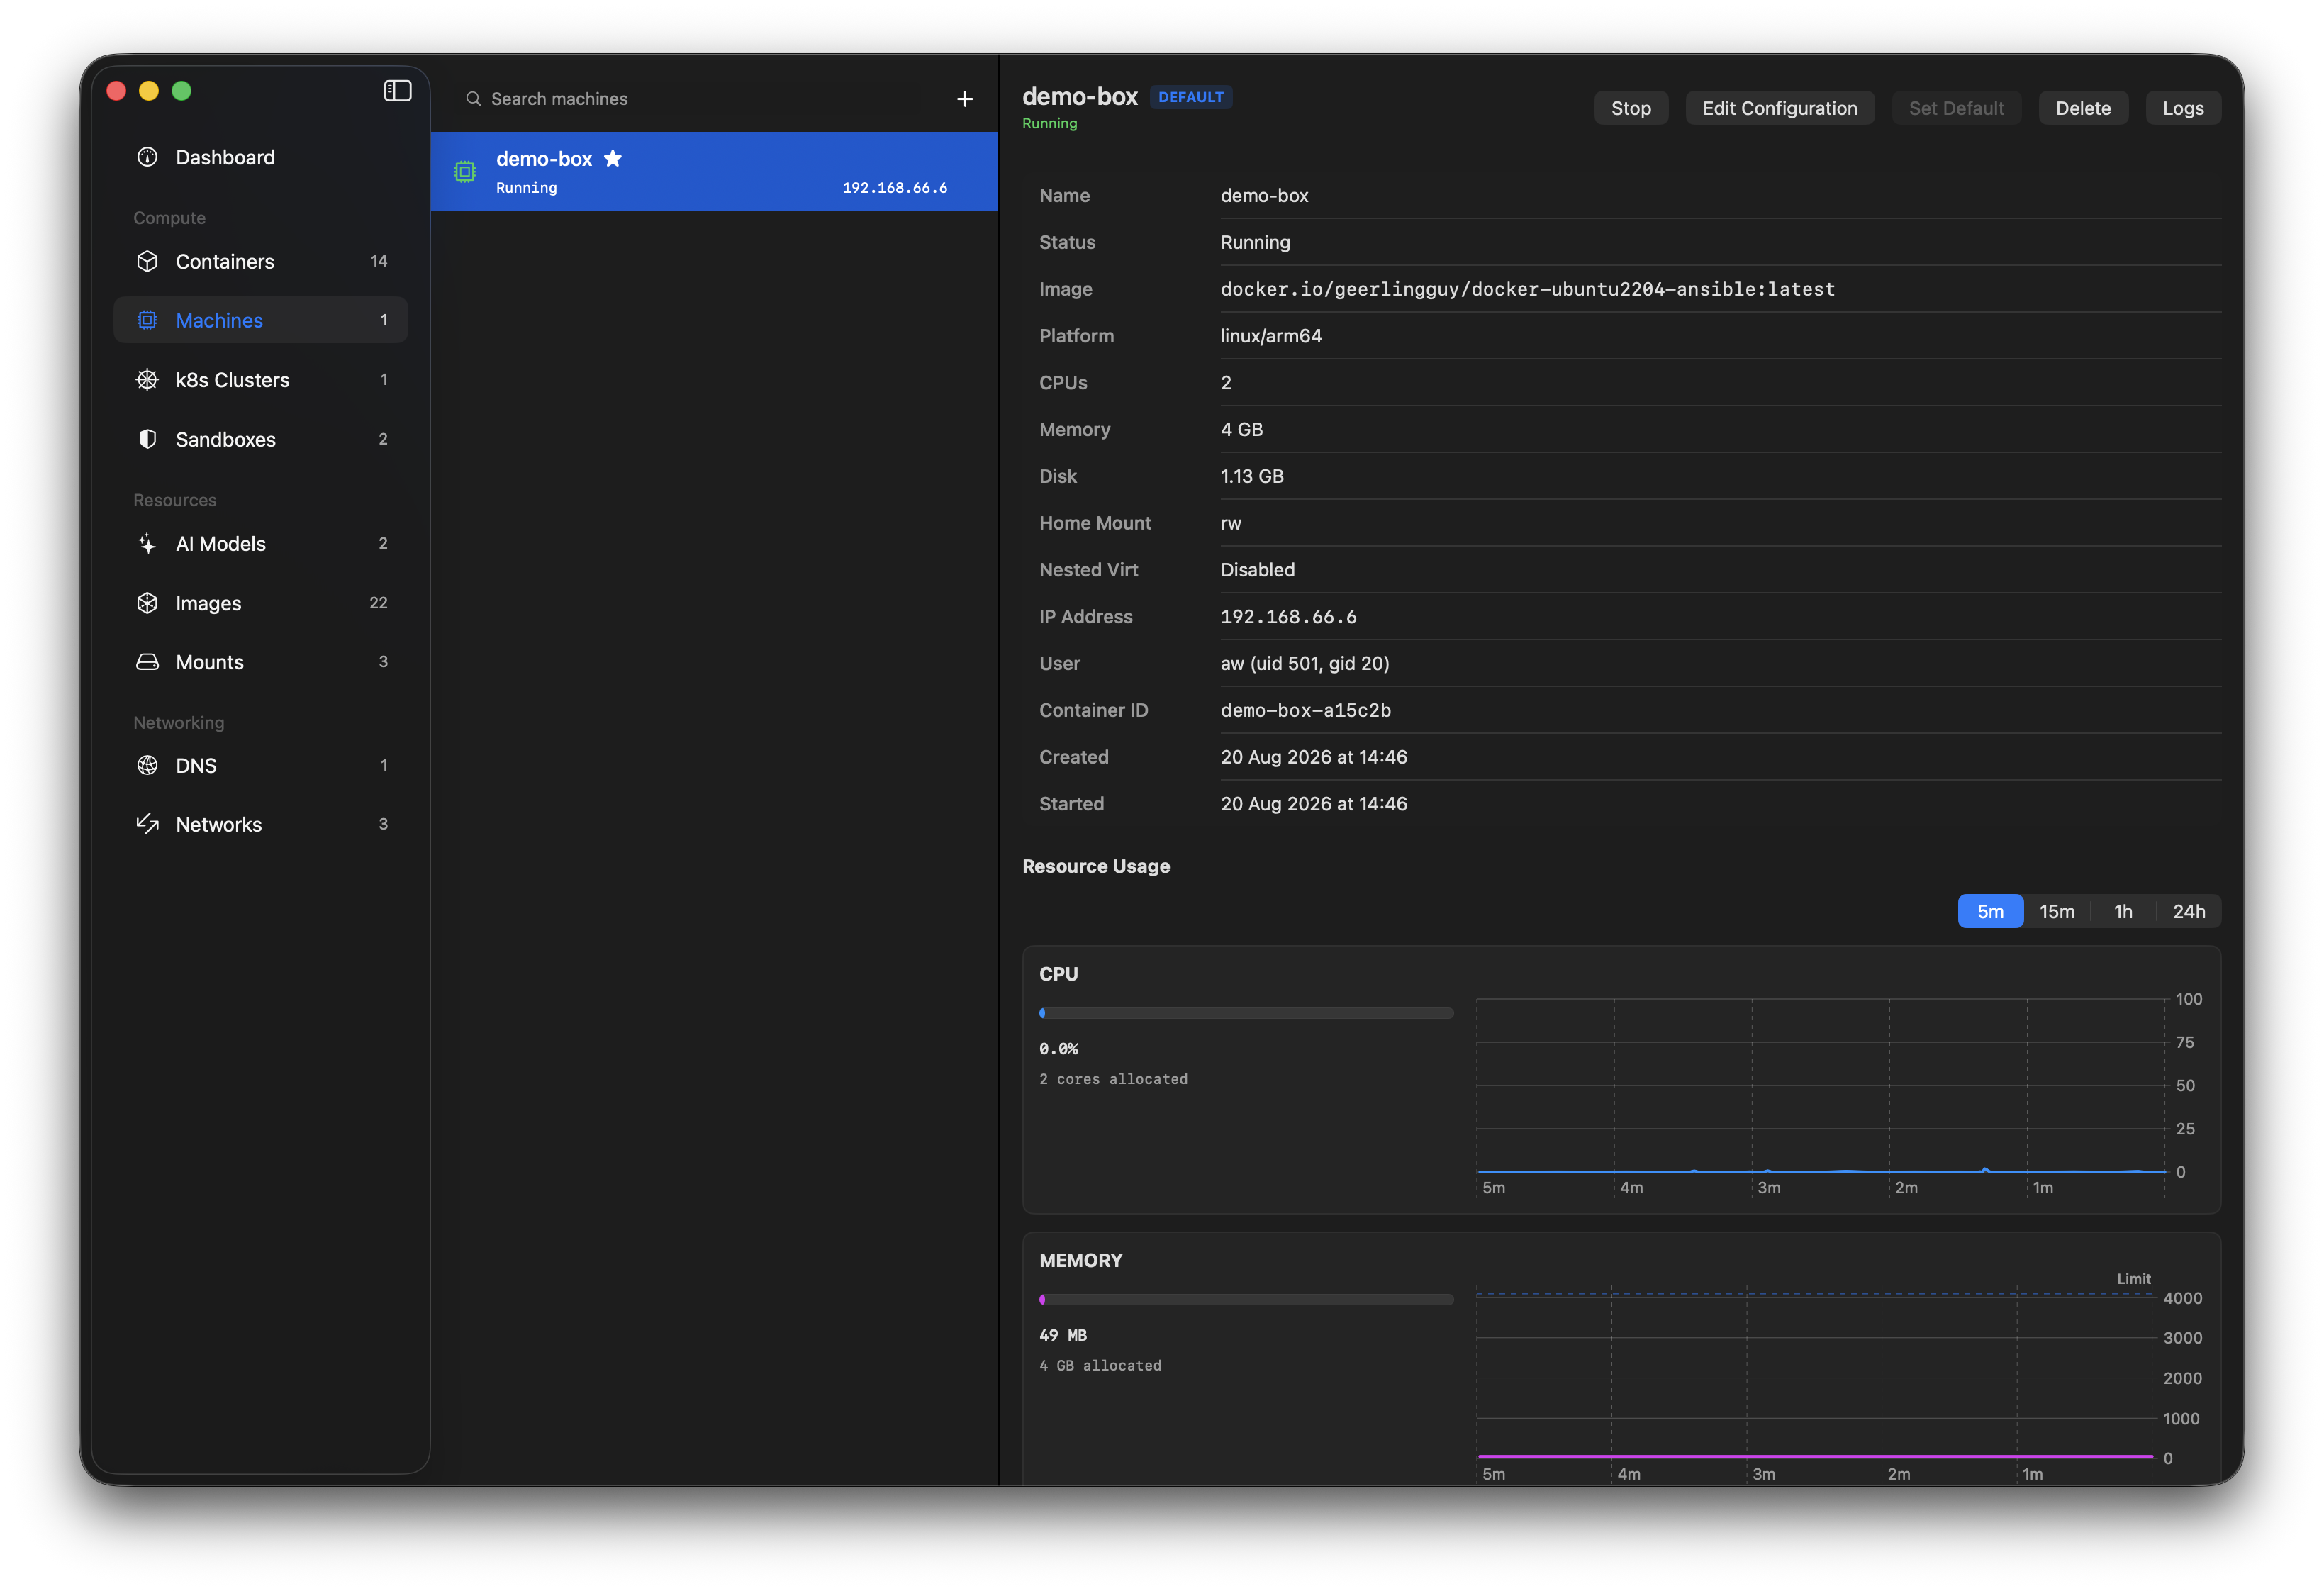The image size is (2324, 1591).
Task: Click the Set Default button
Action: tap(1955, 108)
